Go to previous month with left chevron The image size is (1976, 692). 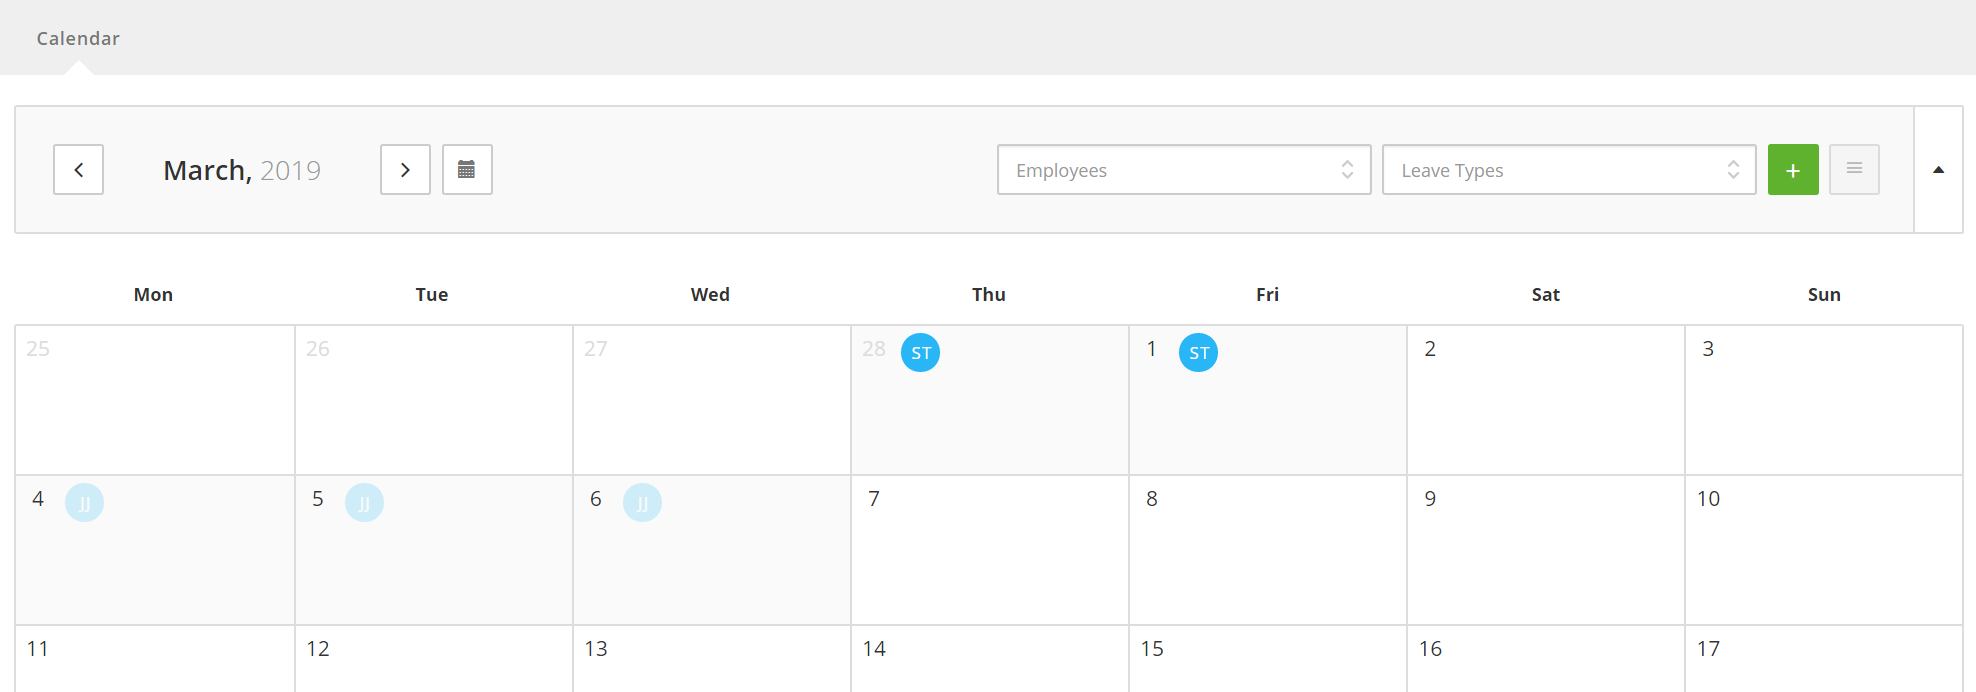(x=78, y=170)
